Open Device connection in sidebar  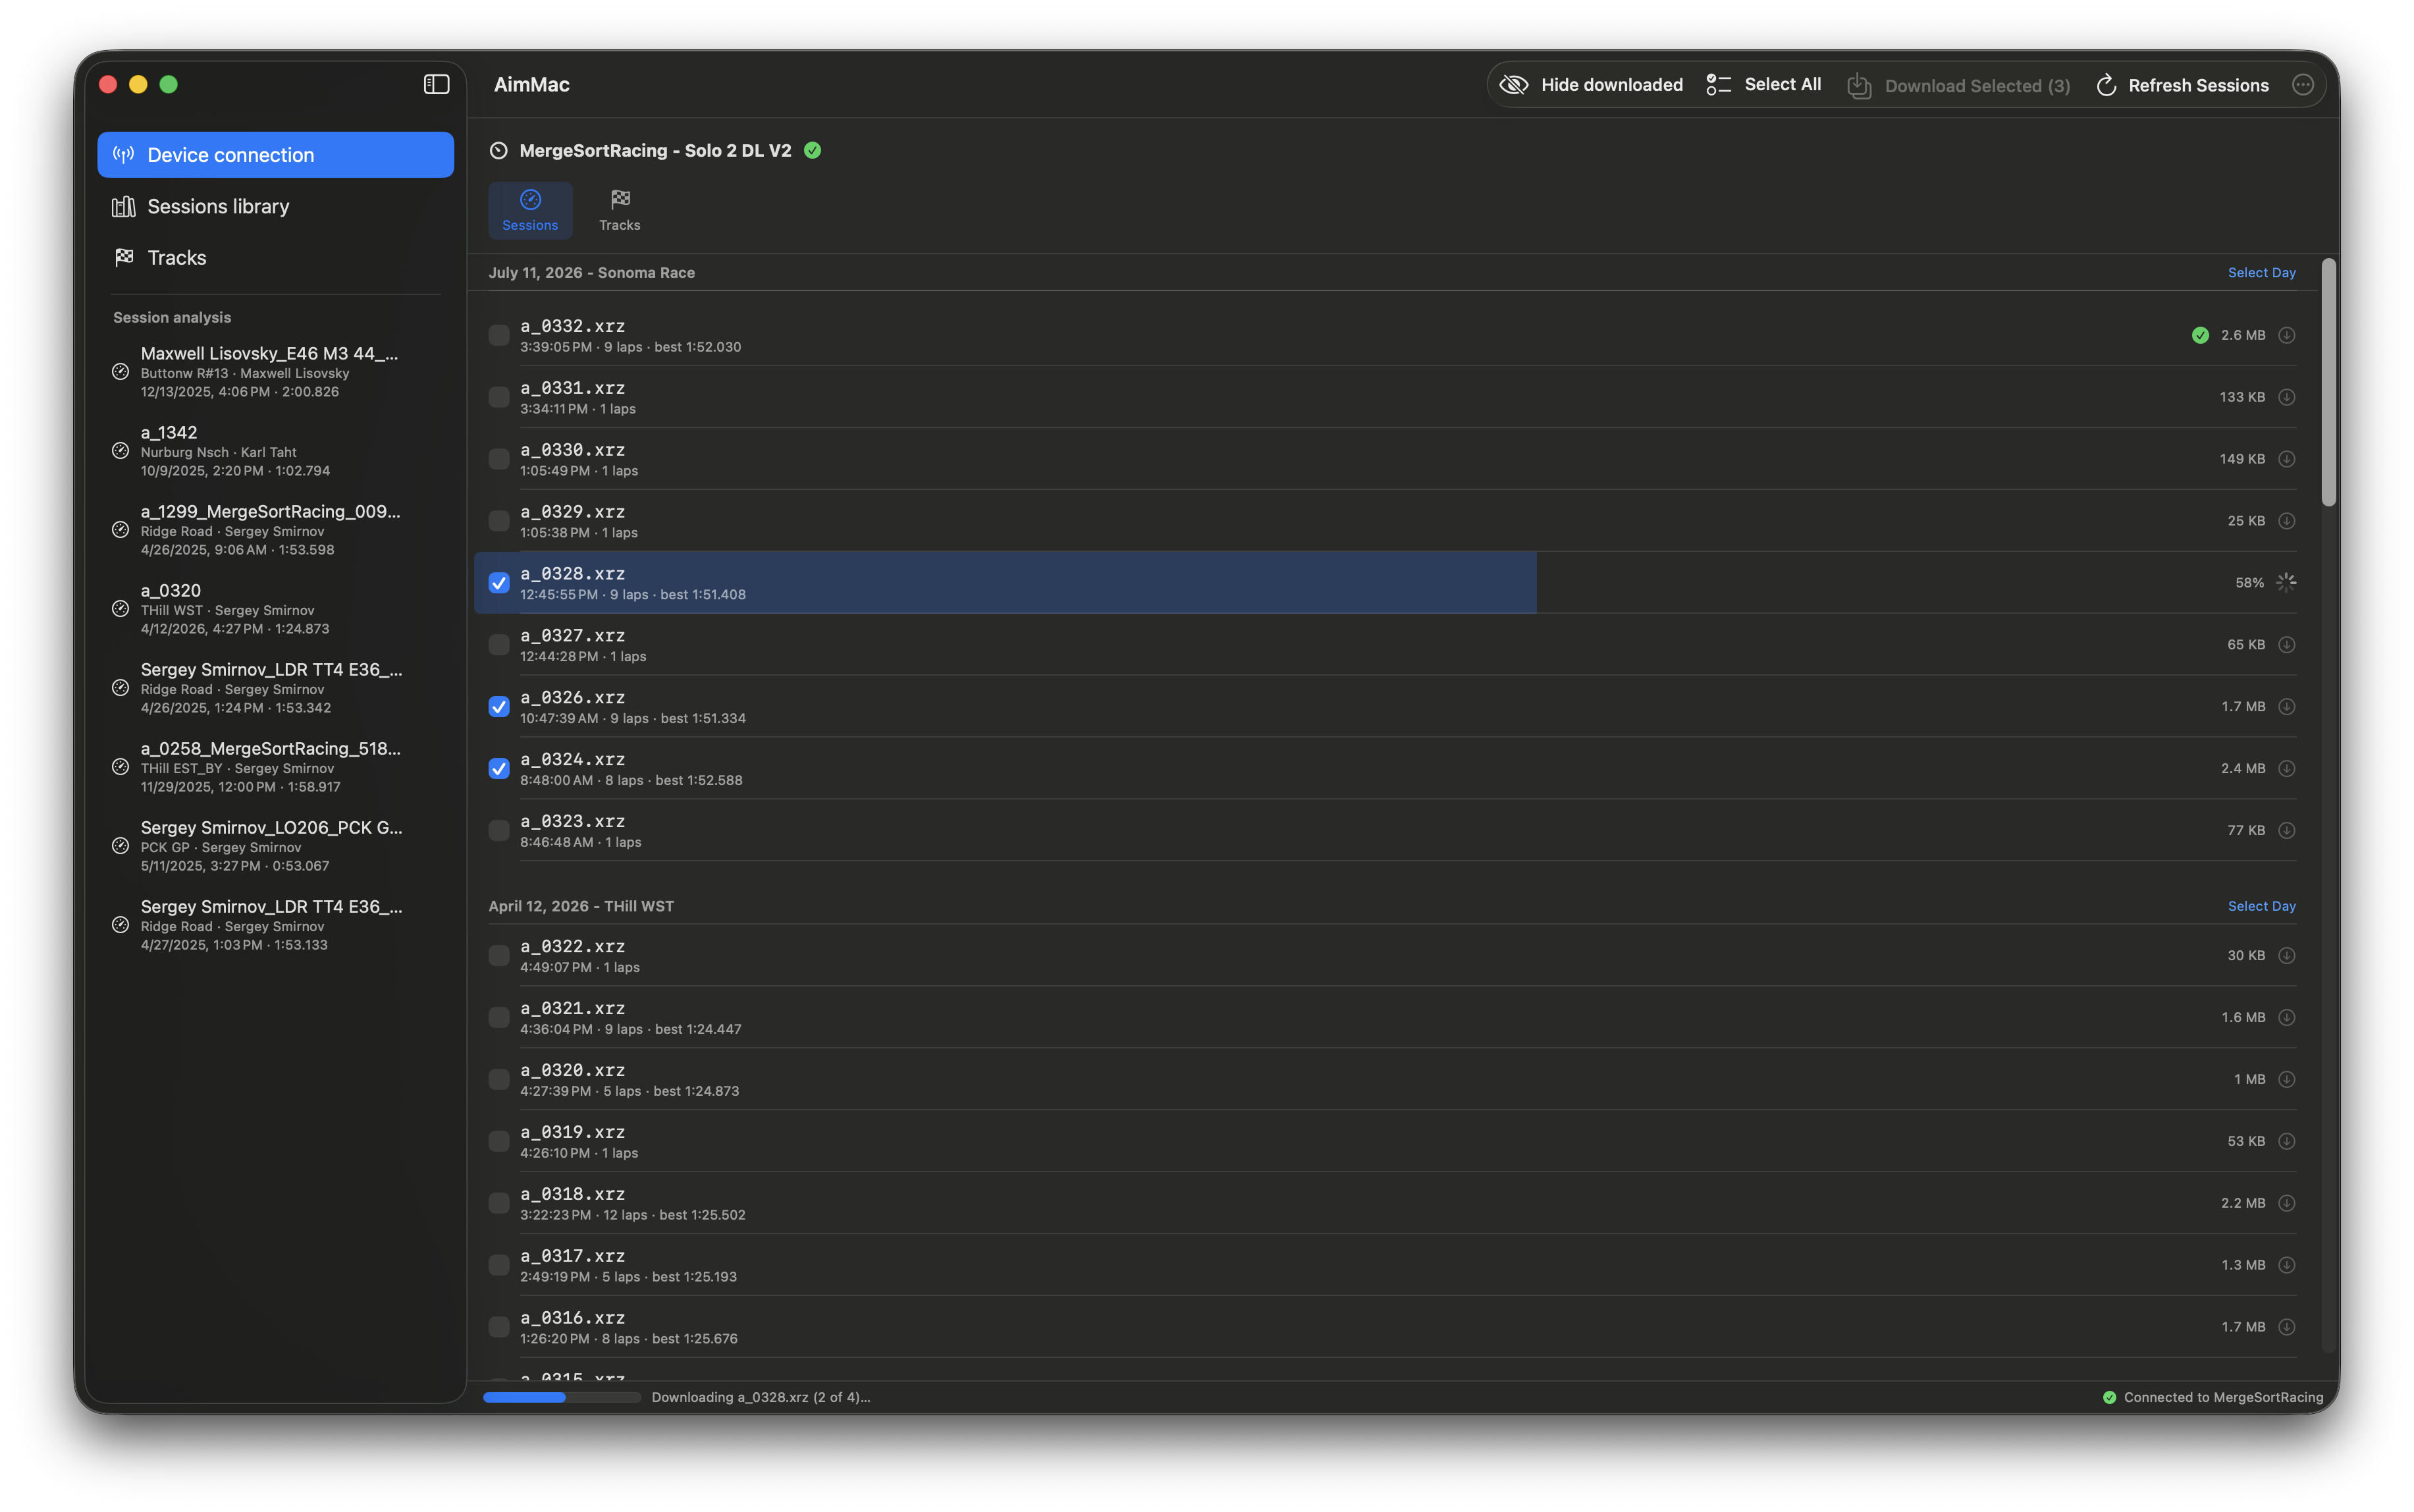pos(275,155)
